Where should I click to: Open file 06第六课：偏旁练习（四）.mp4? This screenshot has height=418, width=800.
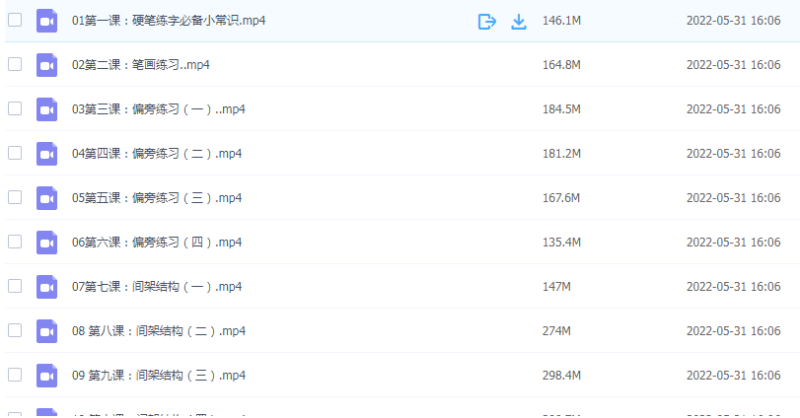coord(157,242)
